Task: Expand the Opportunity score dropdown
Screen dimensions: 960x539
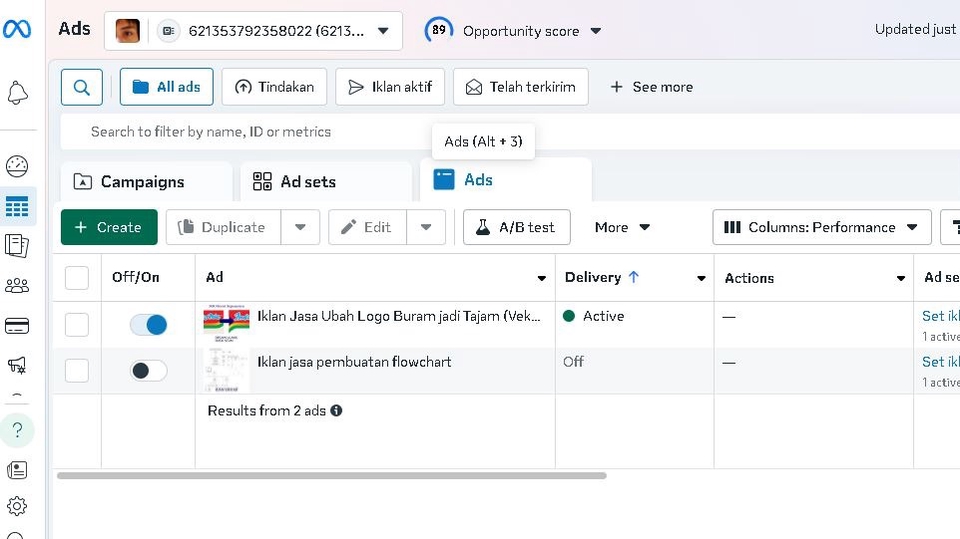Action: [596, 31]
